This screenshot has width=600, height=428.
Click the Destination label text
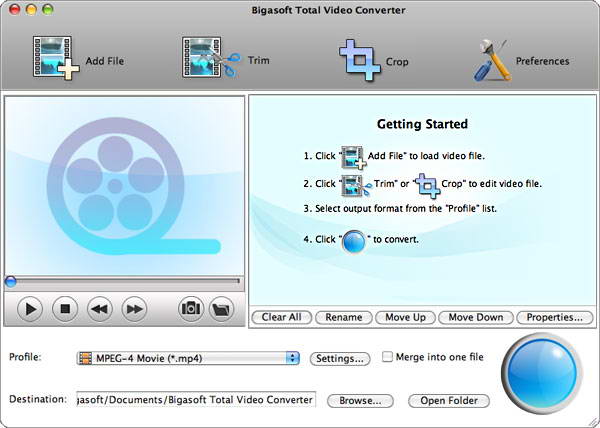(x=38, y=399)
